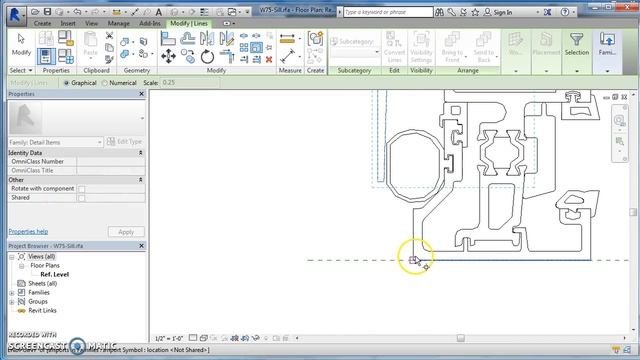Click the keyword search input field
This screenshot has height=360, width=640.
click(x=388, y=12)
